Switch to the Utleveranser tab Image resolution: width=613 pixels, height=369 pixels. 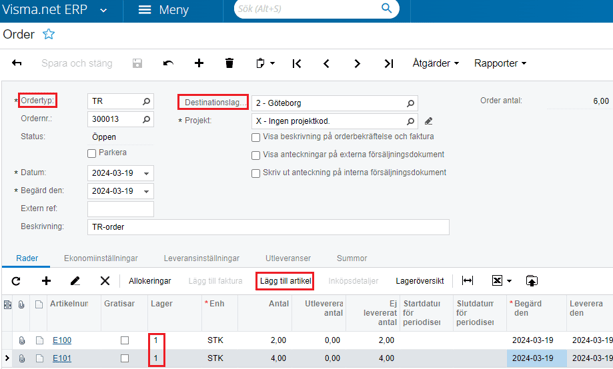[x=288, y=258]
